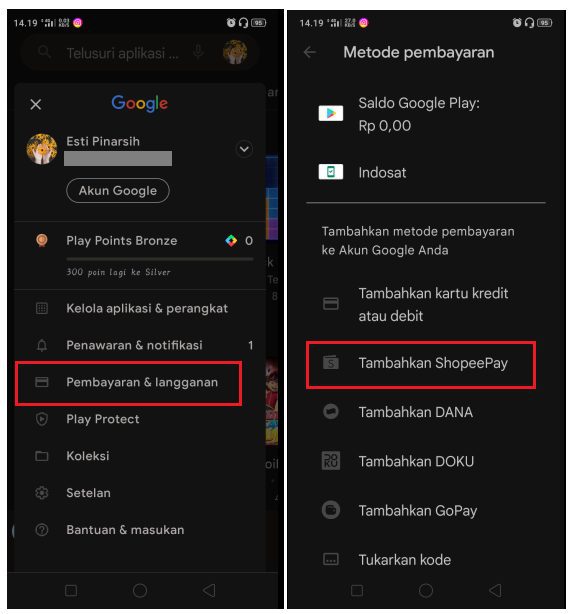Add ShopeePay as payment method

(x=421, y=365)
